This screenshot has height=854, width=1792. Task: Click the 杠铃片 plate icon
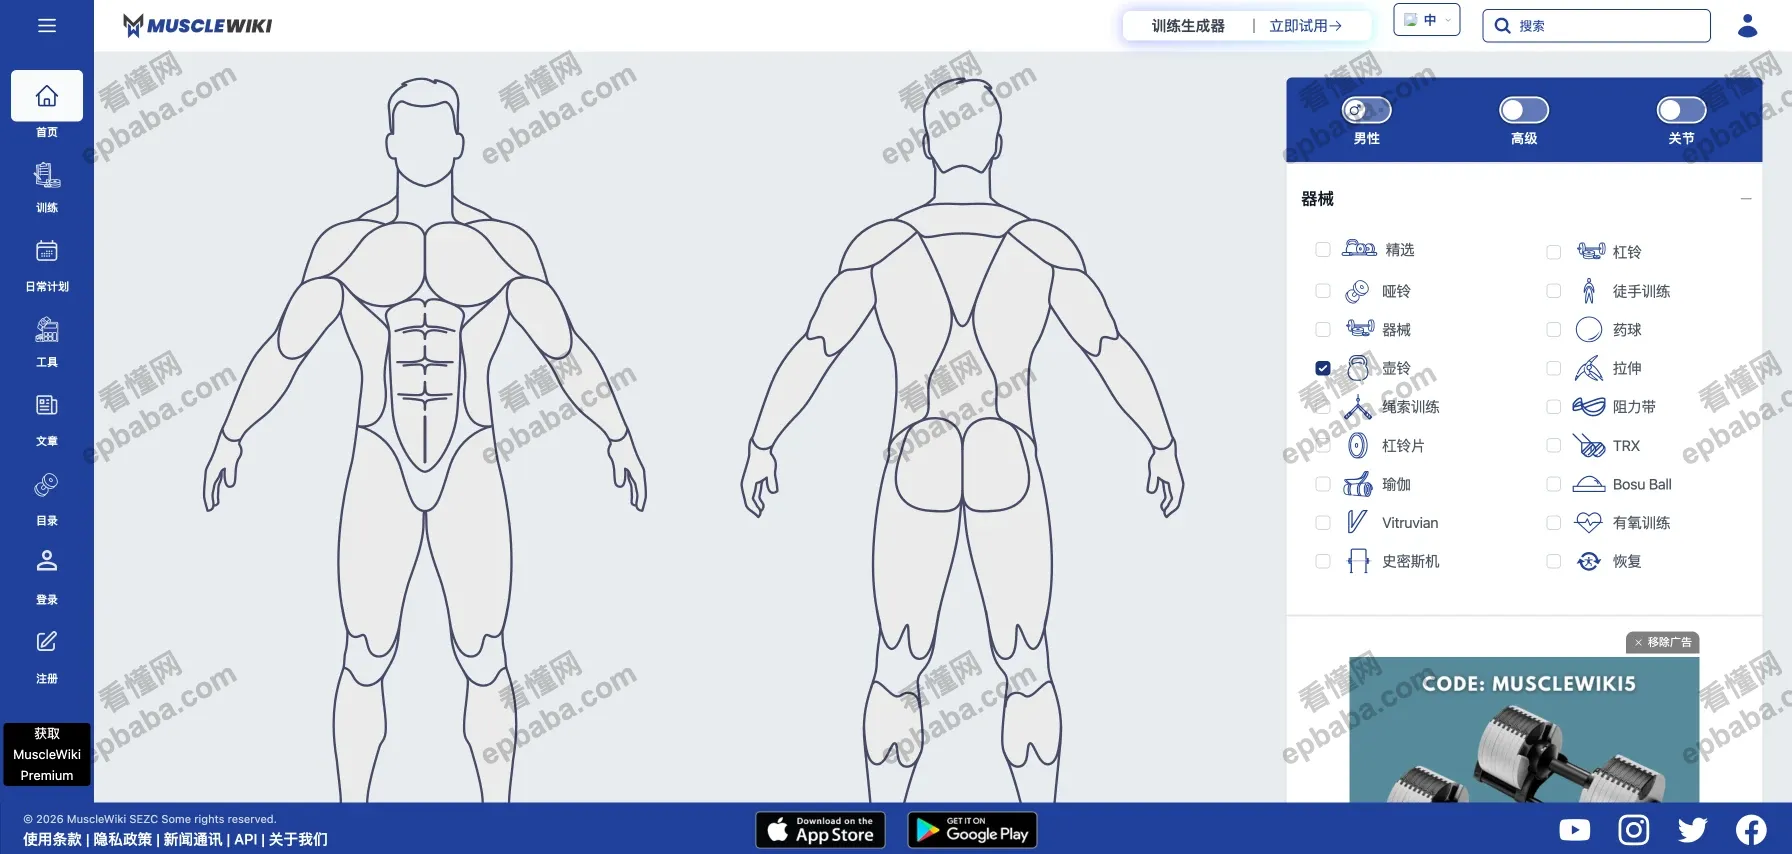point(1358,445)
